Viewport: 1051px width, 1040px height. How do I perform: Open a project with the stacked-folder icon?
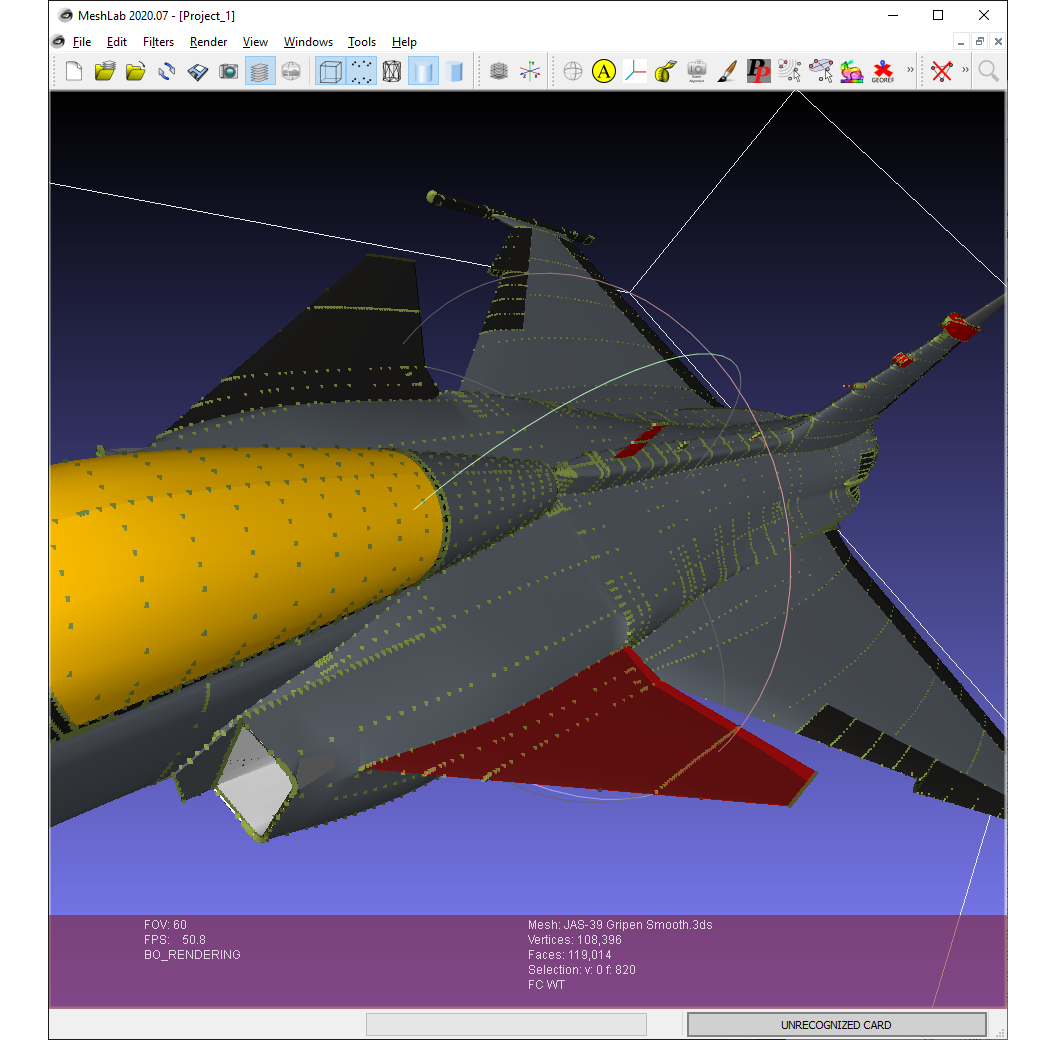pos(105,71)
